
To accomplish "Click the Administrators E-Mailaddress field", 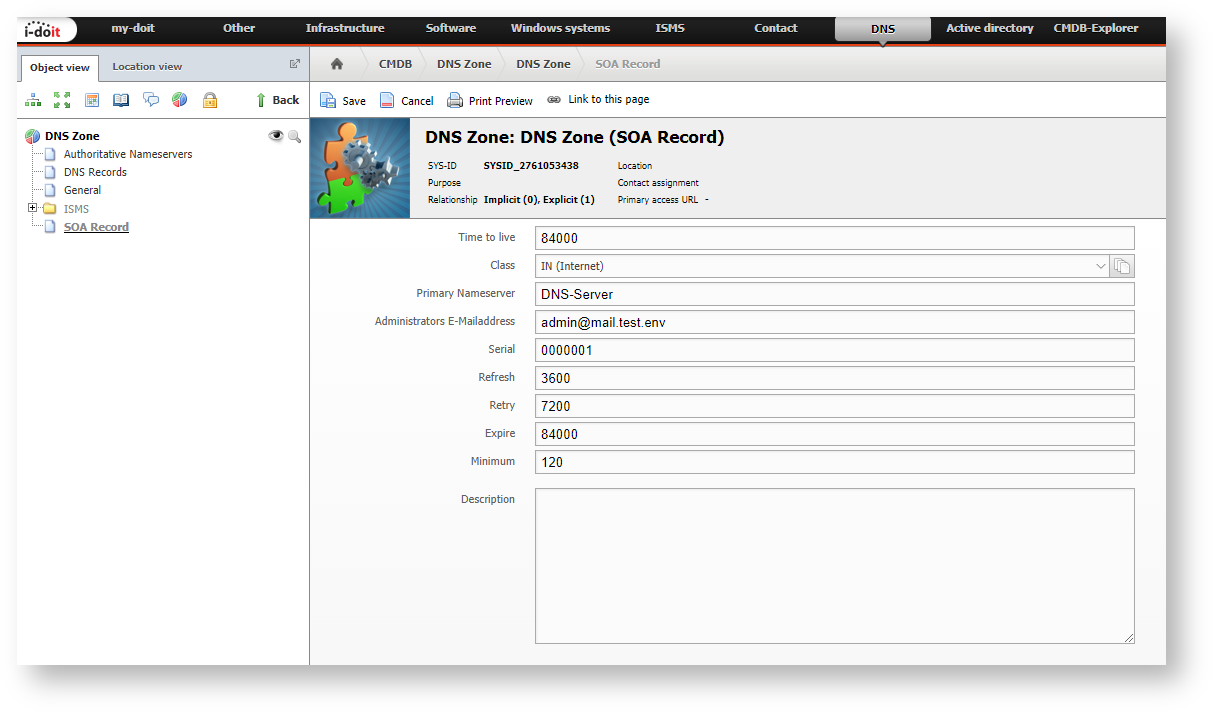I will click(x=835, y=322).
